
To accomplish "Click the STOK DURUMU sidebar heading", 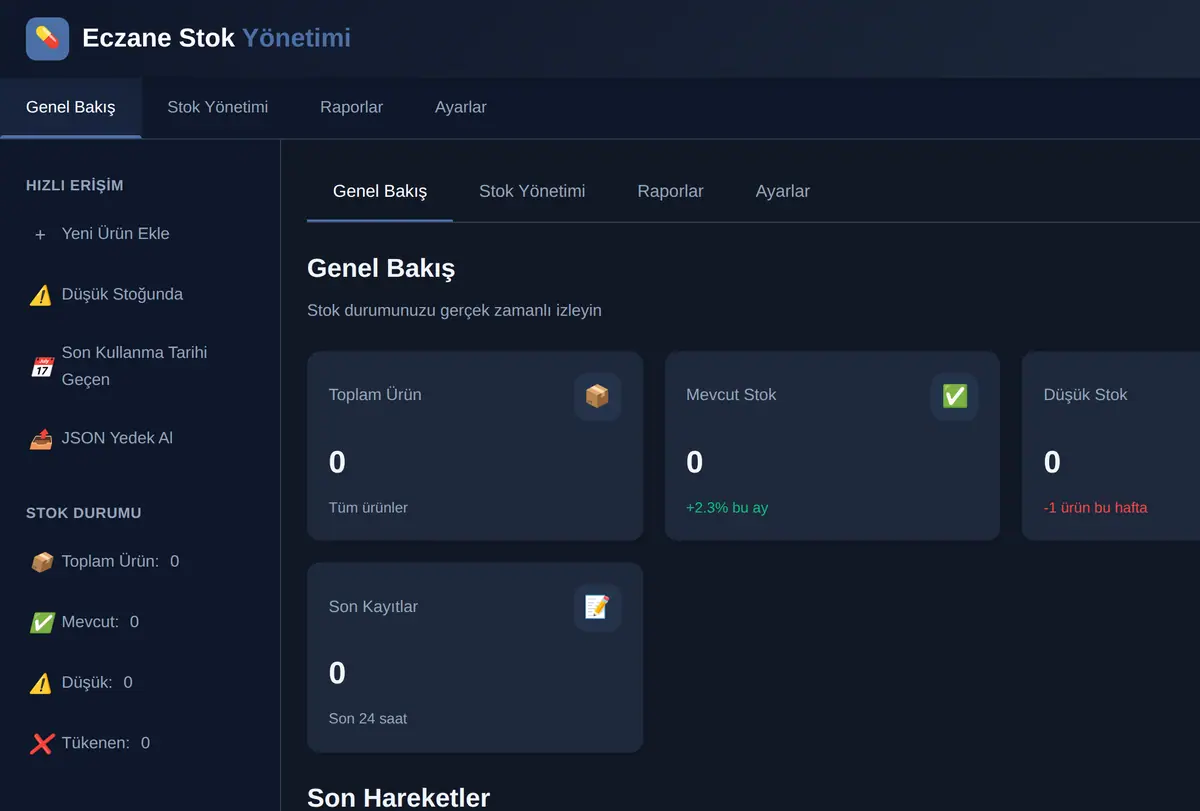I will [84, 513].
